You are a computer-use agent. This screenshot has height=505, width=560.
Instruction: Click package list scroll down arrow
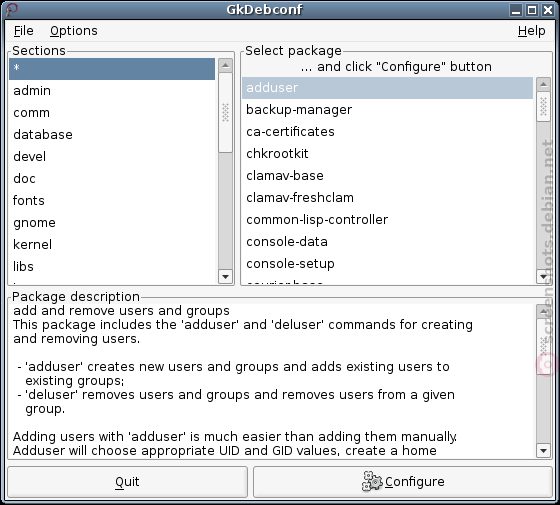[x=543, y=276]
